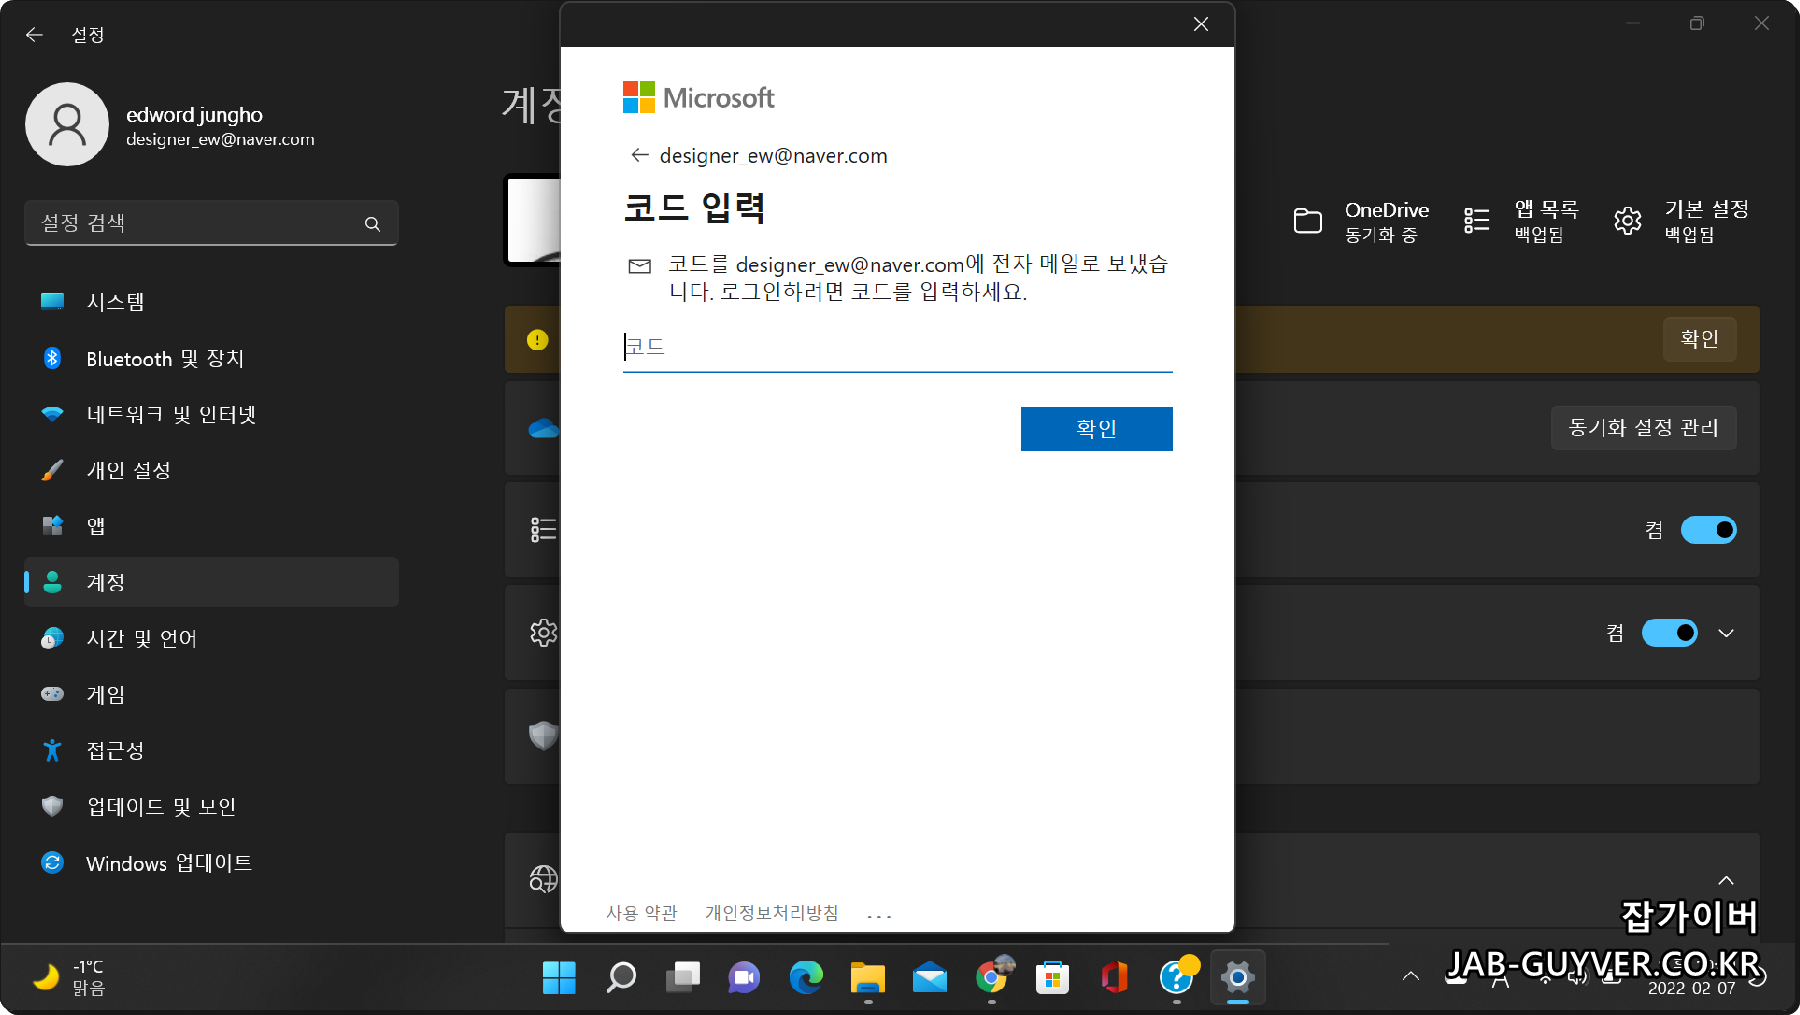Open 접근성 settings
Viewport: 1800px width, 1015px height.
211,750
